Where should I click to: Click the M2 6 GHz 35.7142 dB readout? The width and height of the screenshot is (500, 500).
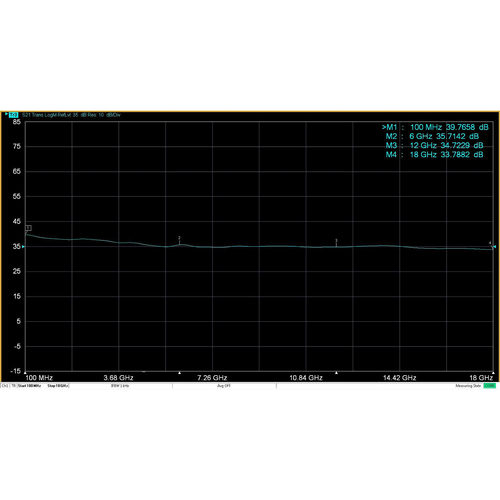click(432, 136)
